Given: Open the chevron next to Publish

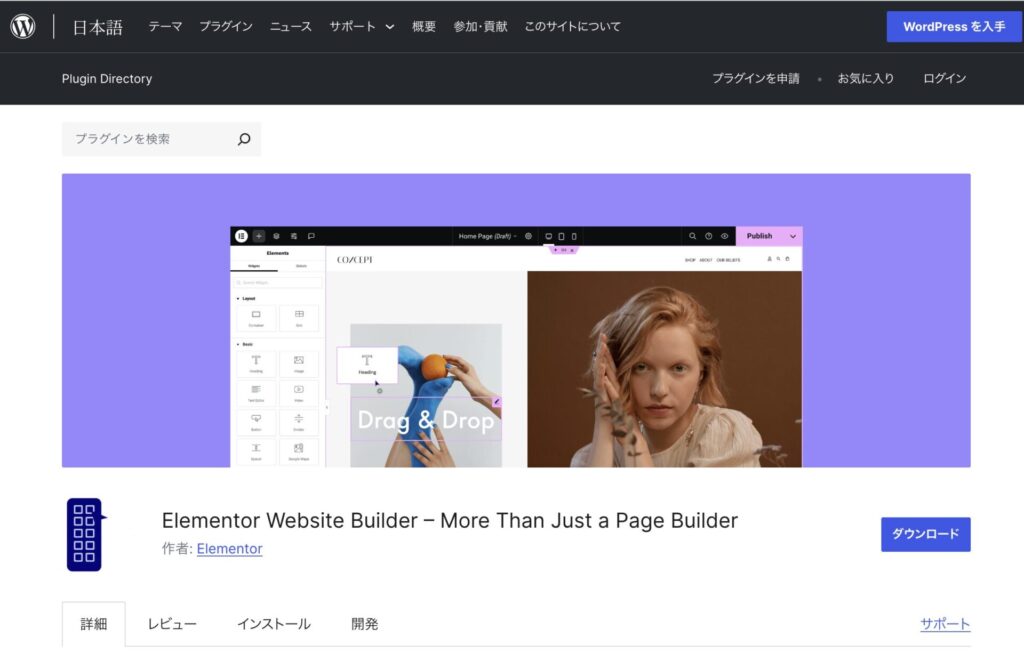Looking at the screenshot, I should click(x=793, y=236).
